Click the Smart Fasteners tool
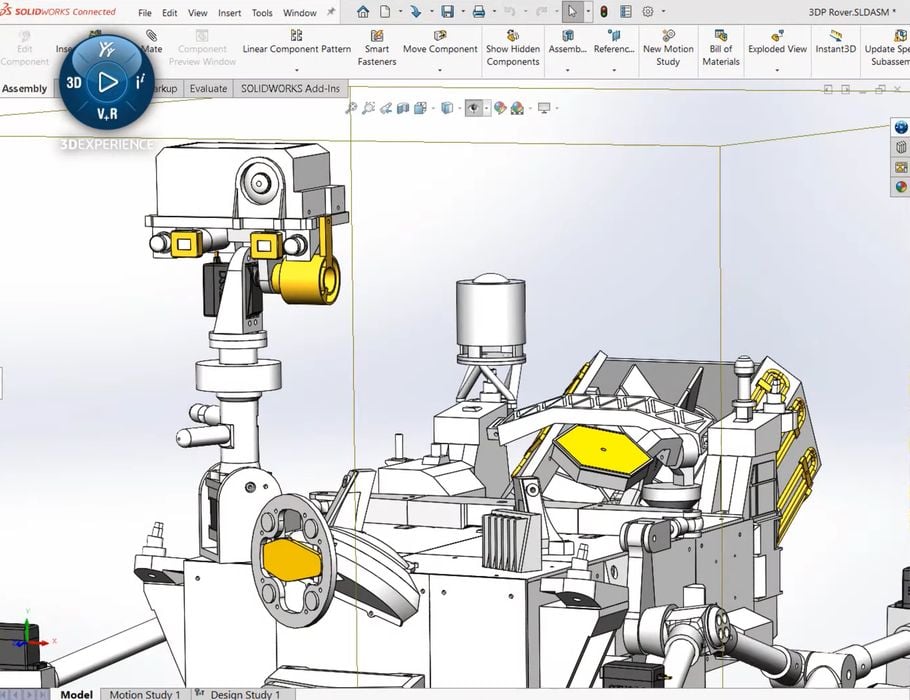 click(x=377, y=48)
